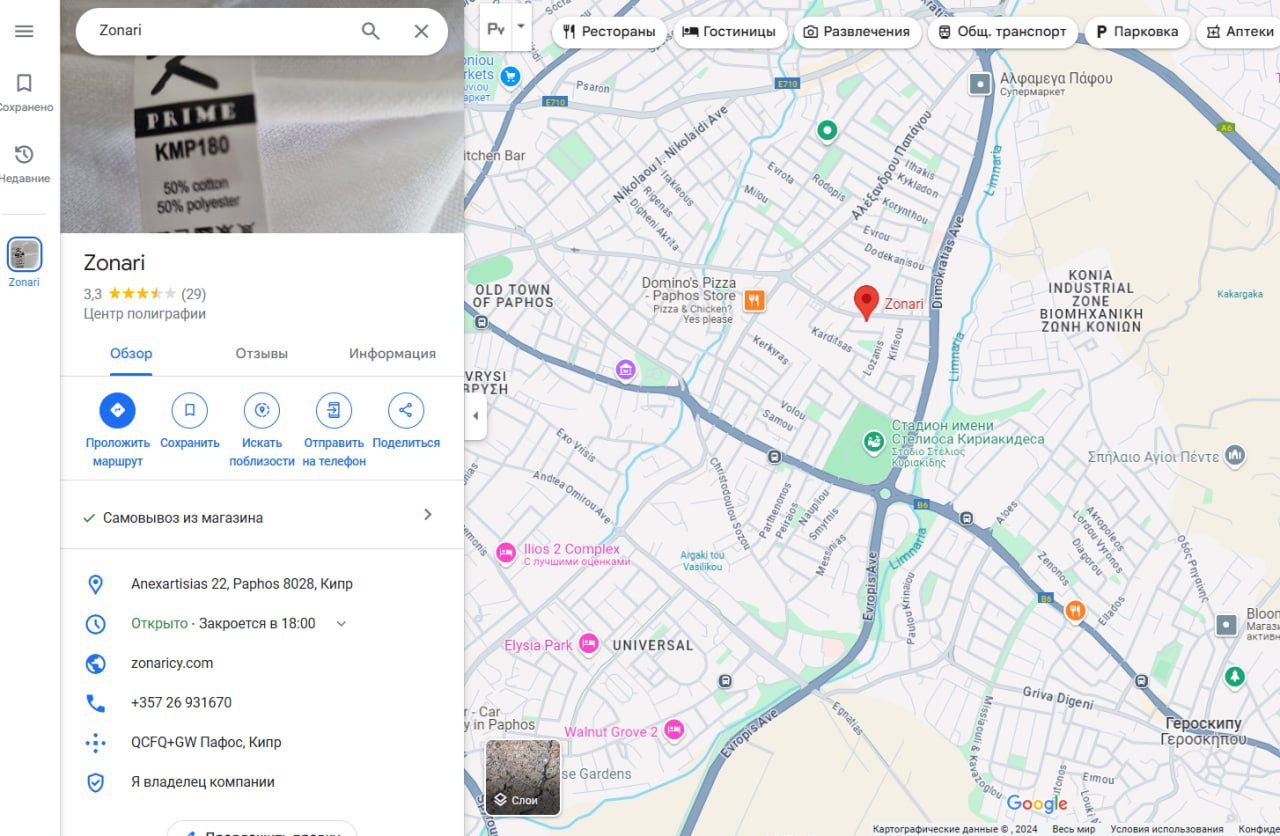This screenshot has height=836, width=1280.
Task: Click the Stelios Kyriakides stadium marker
Action: (x=874, y=439)
